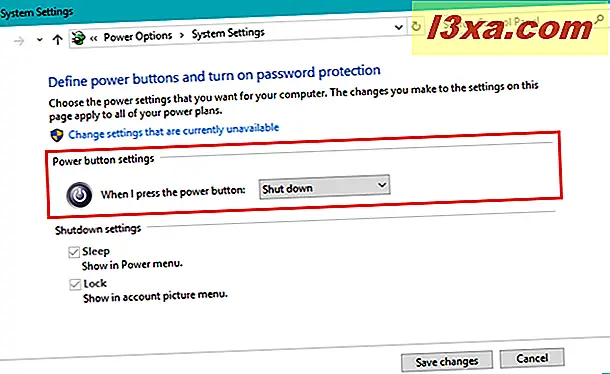Click Save changes button
Viewport: 610px width, 374px height.
point(447,362)
